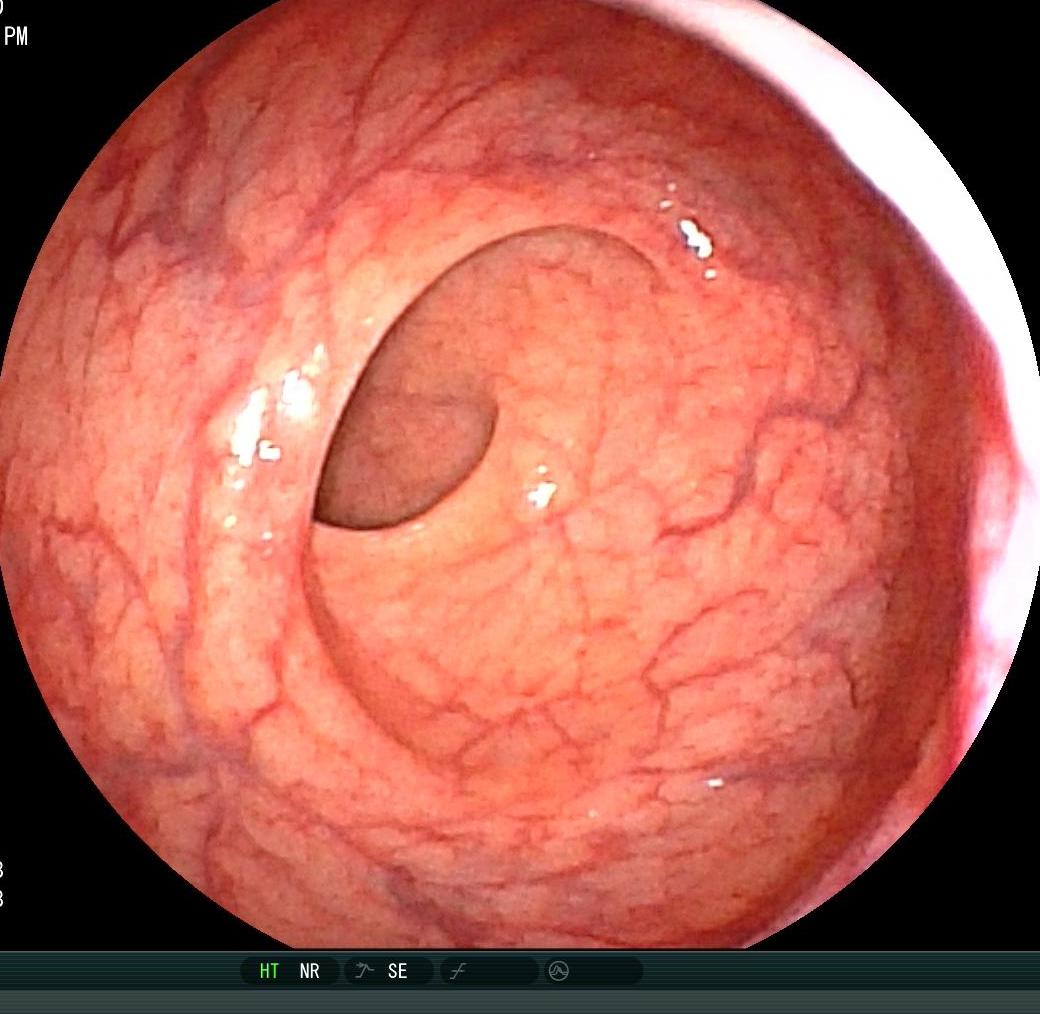This screenshot has width=1040, height=1014.
Task: Select the NR noise reduction indicator
Action: tap(309, 971)
